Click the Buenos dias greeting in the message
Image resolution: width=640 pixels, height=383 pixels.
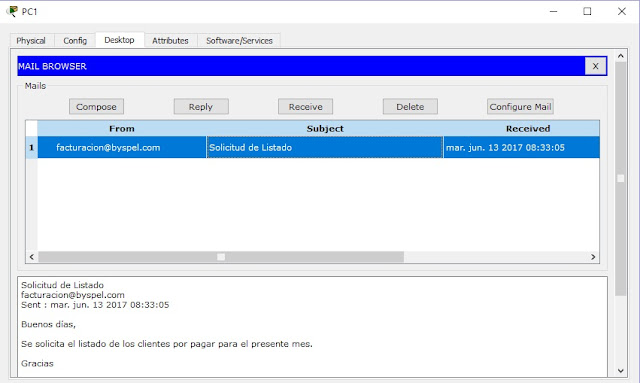pos(48,324)
